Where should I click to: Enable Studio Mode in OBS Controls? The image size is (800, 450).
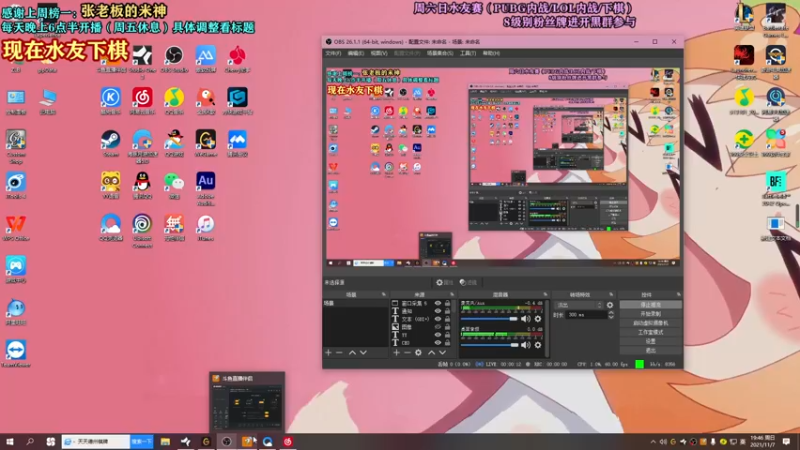click(x=651, y=332)
